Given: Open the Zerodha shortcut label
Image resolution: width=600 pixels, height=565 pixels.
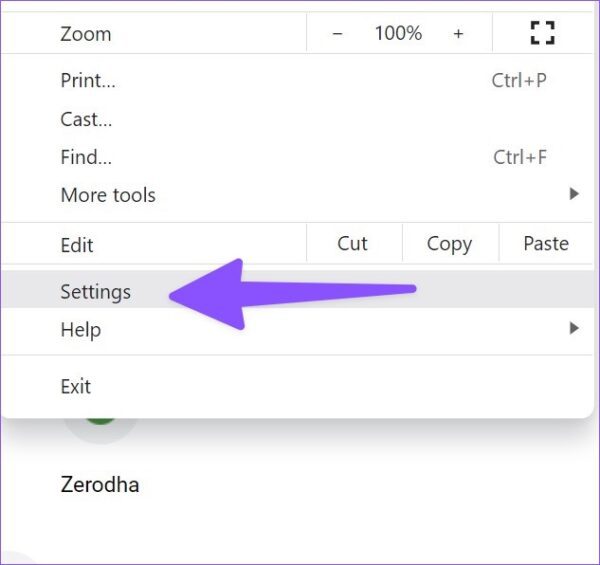Looking at the screenshot, I should click(x=100, y=485).
